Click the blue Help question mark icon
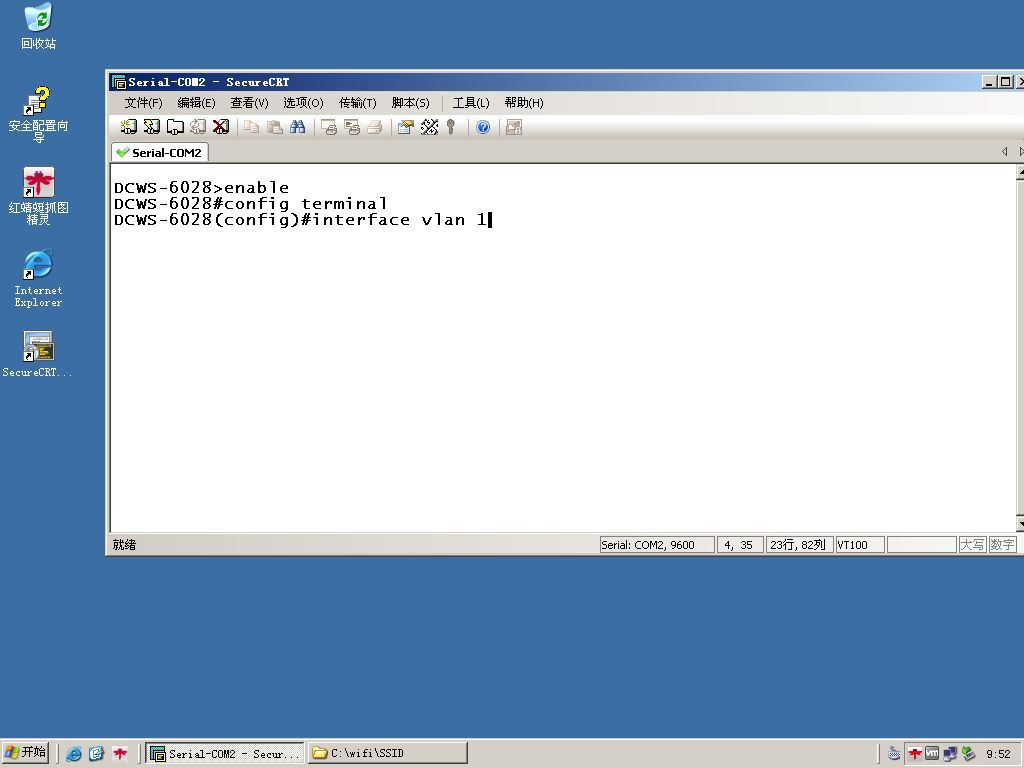 [x=483, y=127]
